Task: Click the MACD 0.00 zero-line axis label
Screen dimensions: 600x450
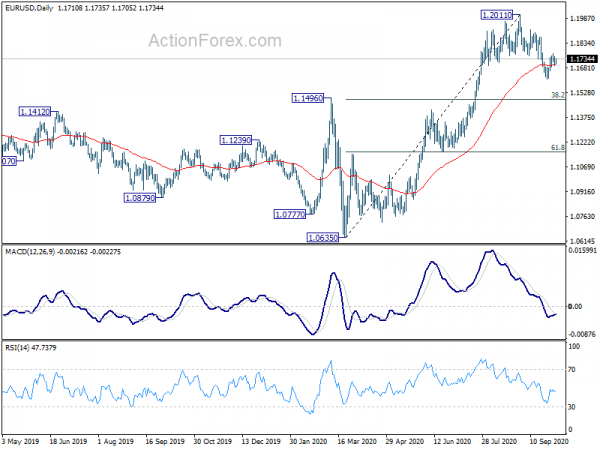Action: tap(575, 307)
